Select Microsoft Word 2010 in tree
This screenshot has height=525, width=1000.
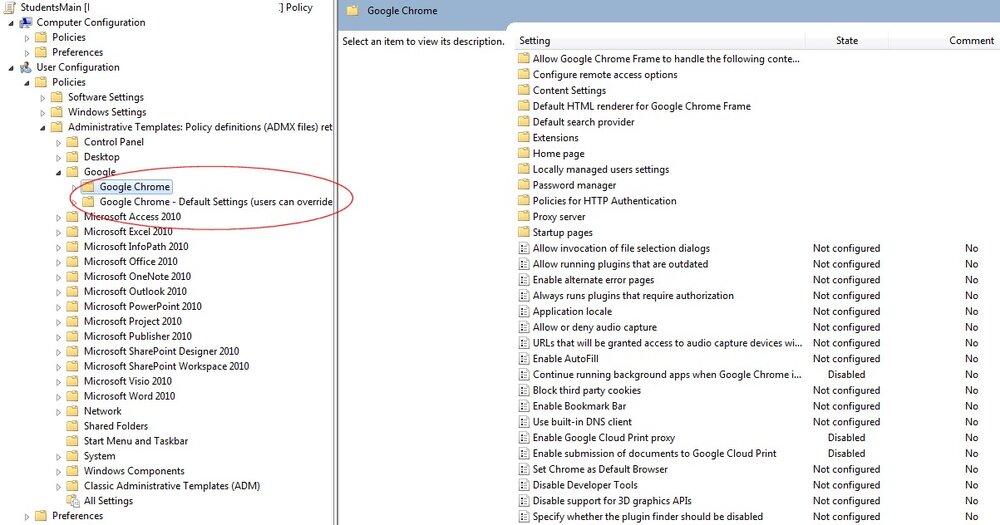(x=129, y=396)
